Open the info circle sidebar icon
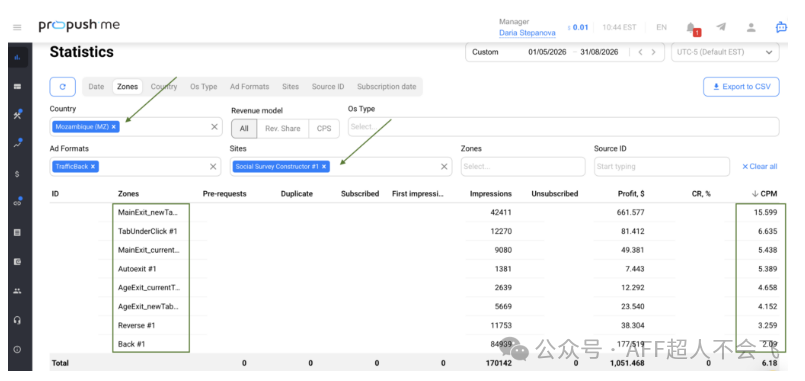 click(x=17, y=349)
